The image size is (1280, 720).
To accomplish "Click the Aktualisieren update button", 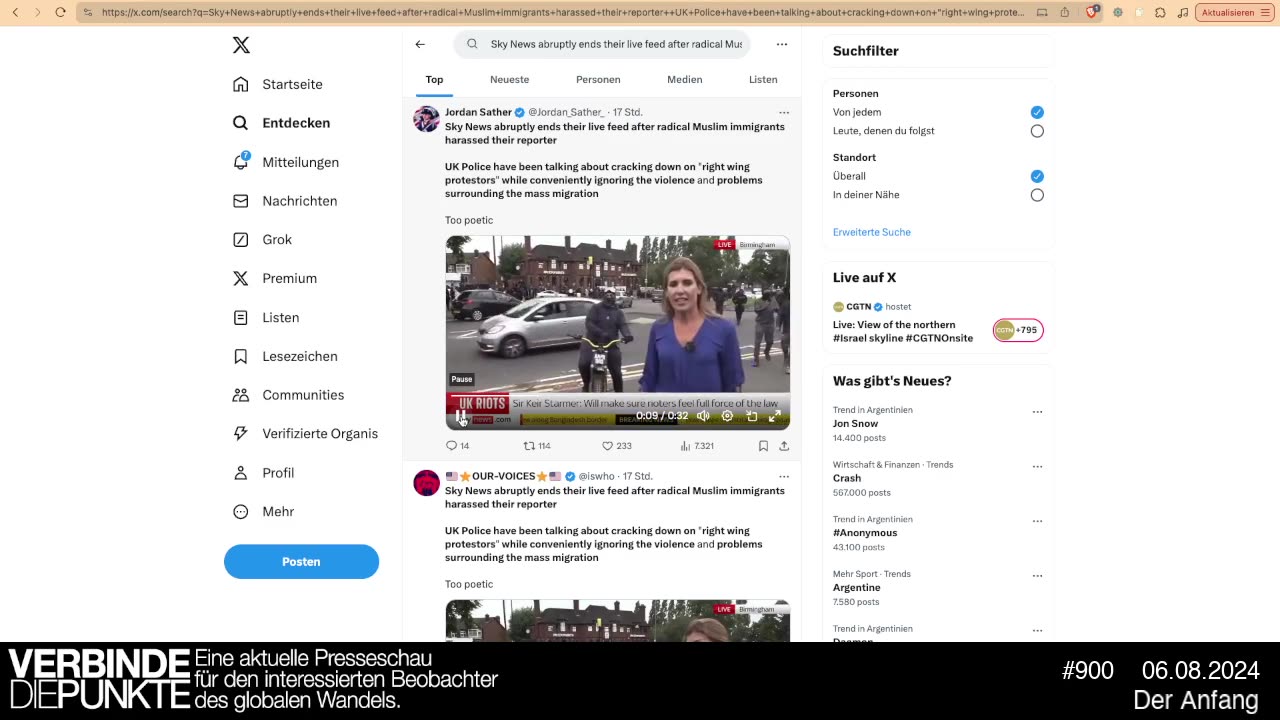I will point(1234,12).
